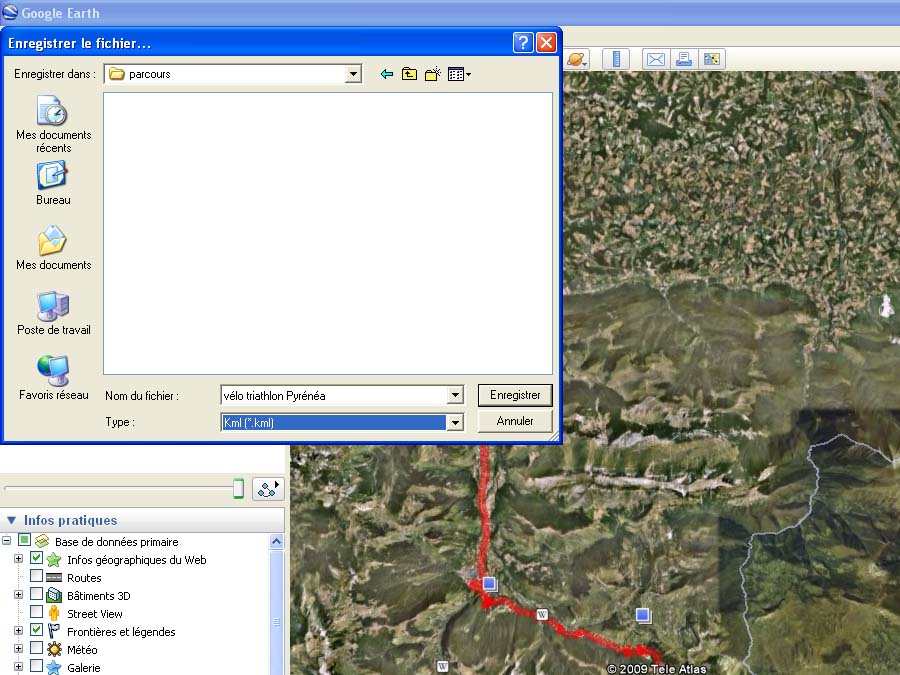Screen dimensions: 900x675
Task: Open Mes documents récents shortcut
Action: (53, 124)
